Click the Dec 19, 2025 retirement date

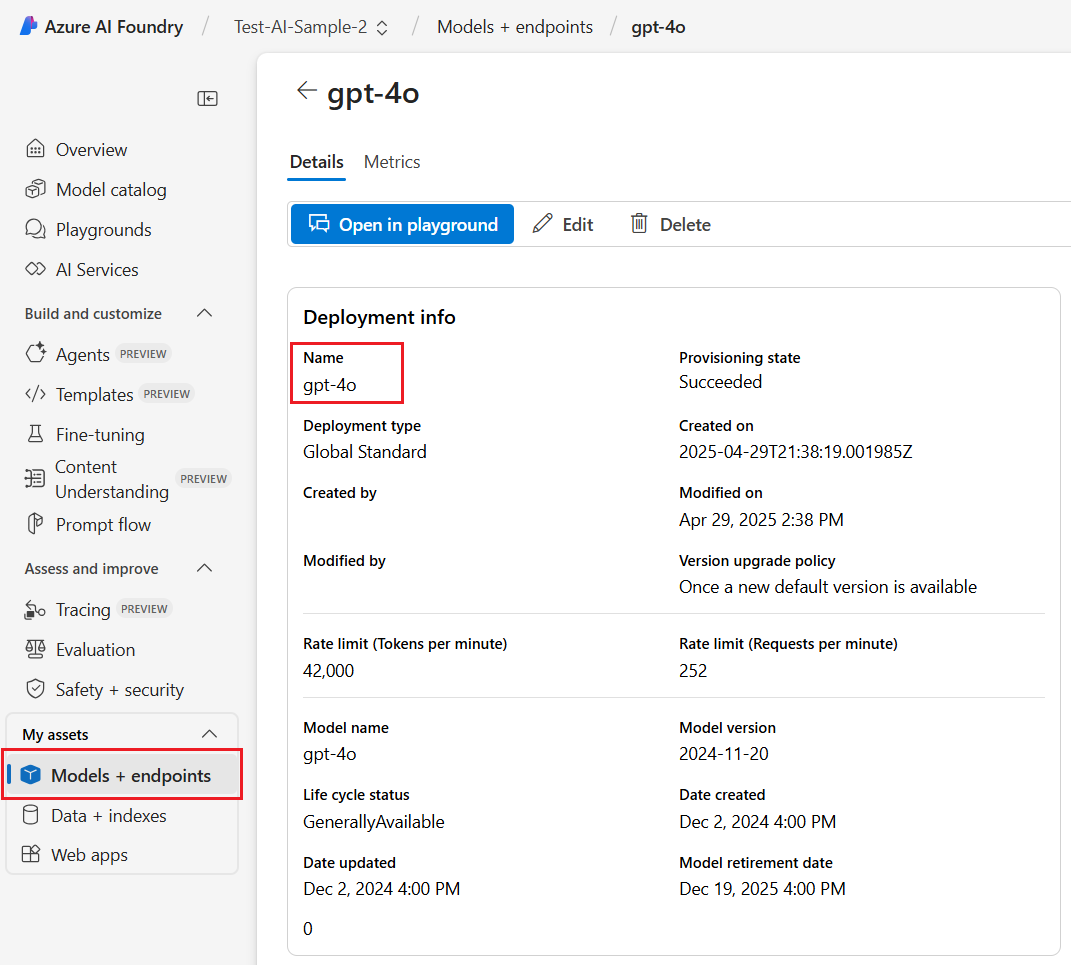[x=762, y=889]
